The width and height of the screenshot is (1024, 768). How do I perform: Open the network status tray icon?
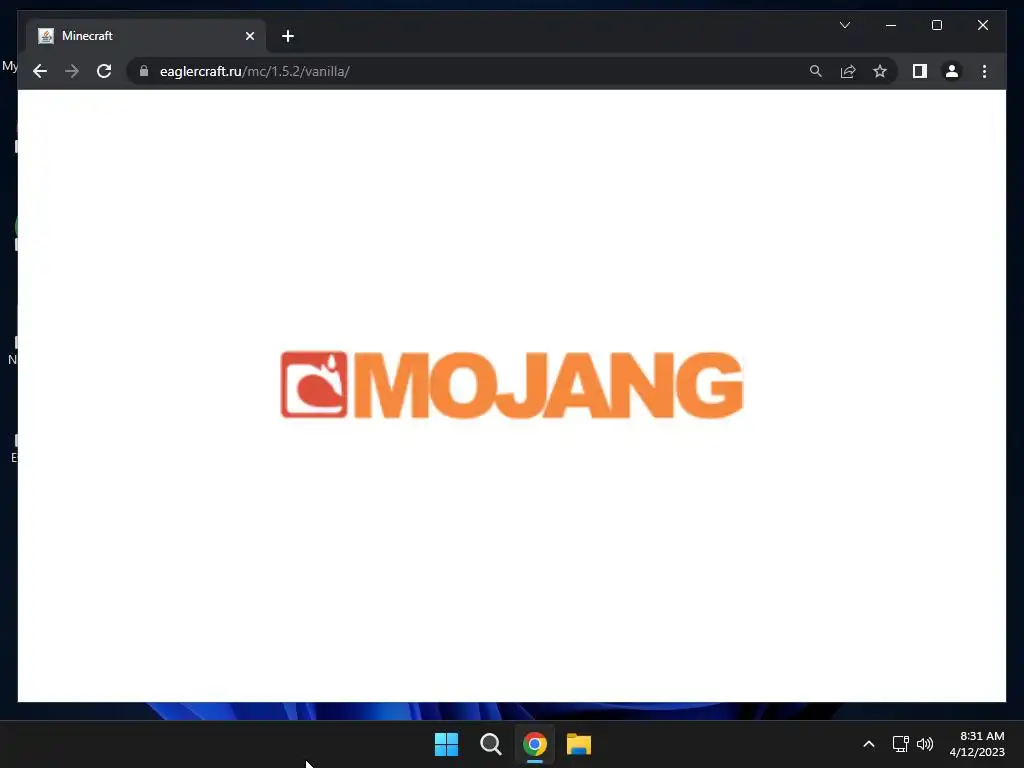point(901,744)
